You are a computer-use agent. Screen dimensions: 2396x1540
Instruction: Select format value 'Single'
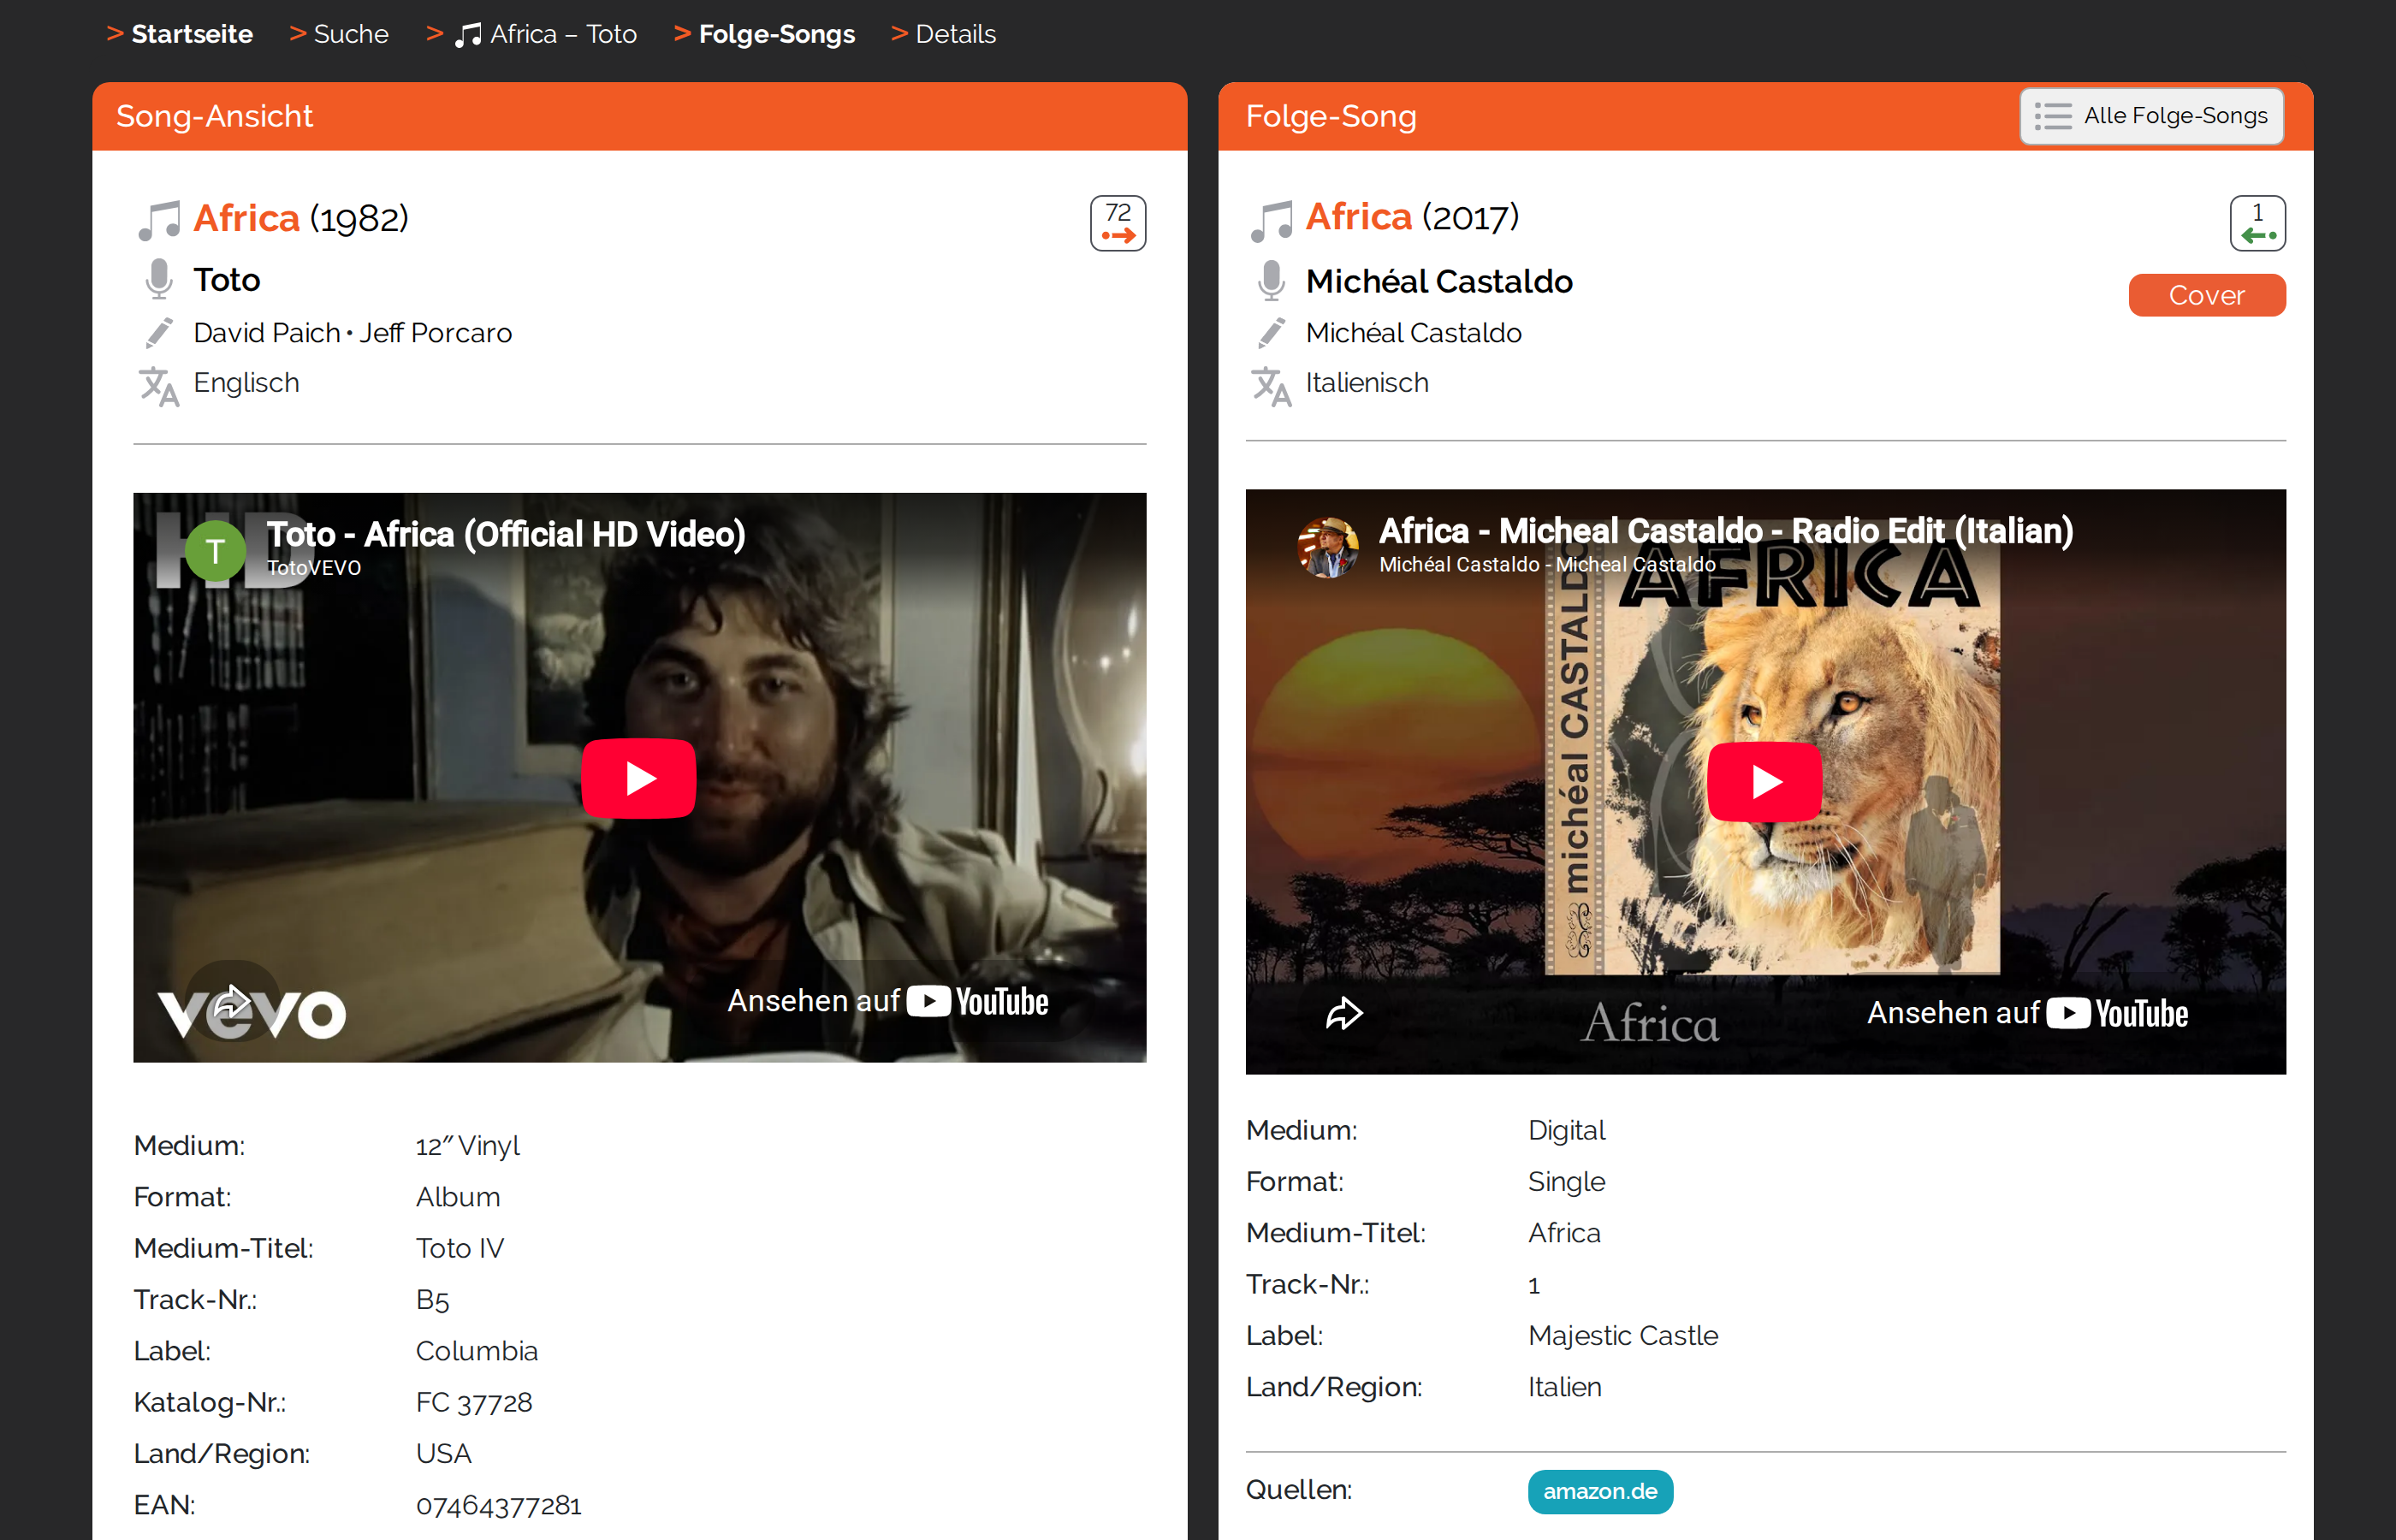click(1566, 1182)
